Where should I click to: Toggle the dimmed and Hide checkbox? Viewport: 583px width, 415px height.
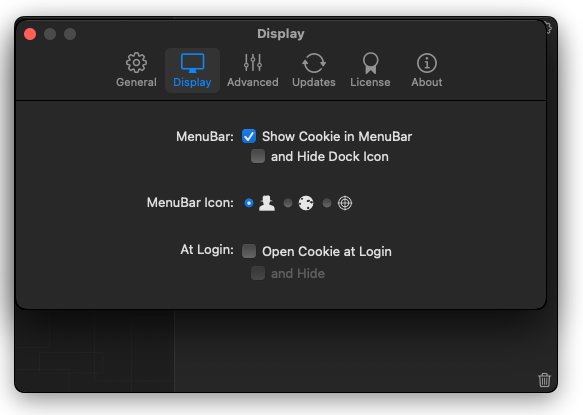(258, 273)
